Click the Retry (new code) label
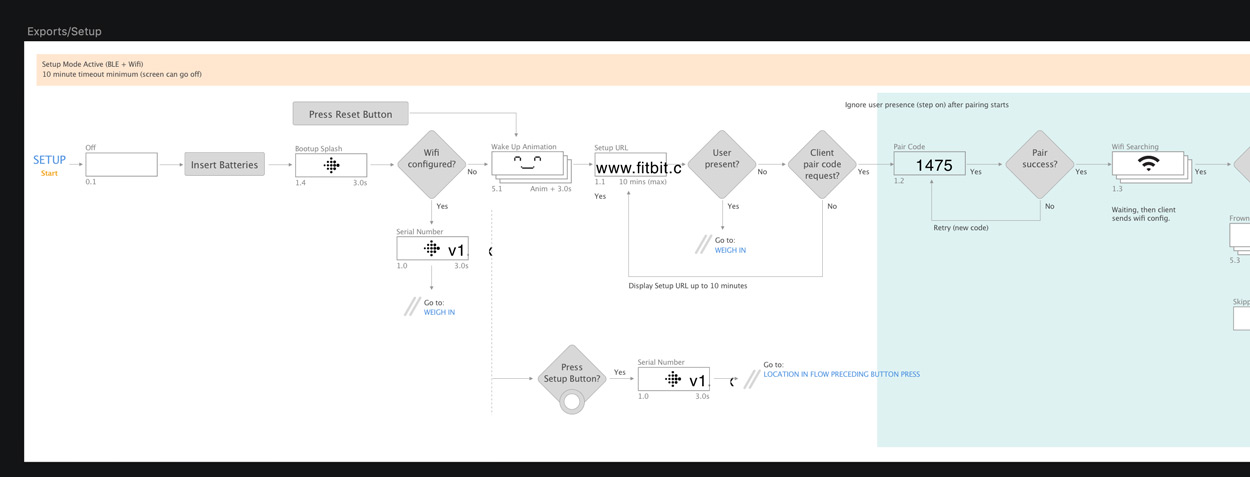The height and width of the screenshot is (477, 1250). pyautogui.click(x=960, y=228)
